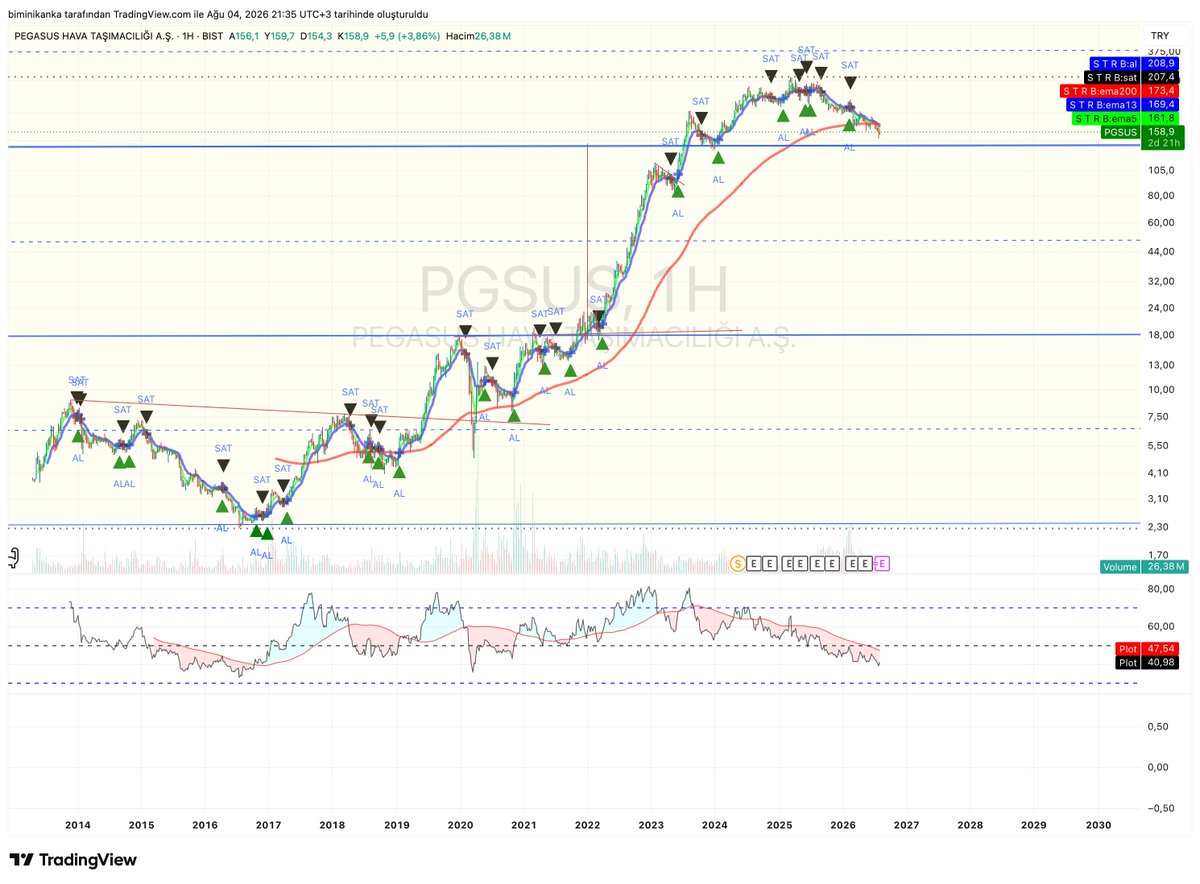
Task: Click the 2026 label on the time axis
Action: coord(842,825)
